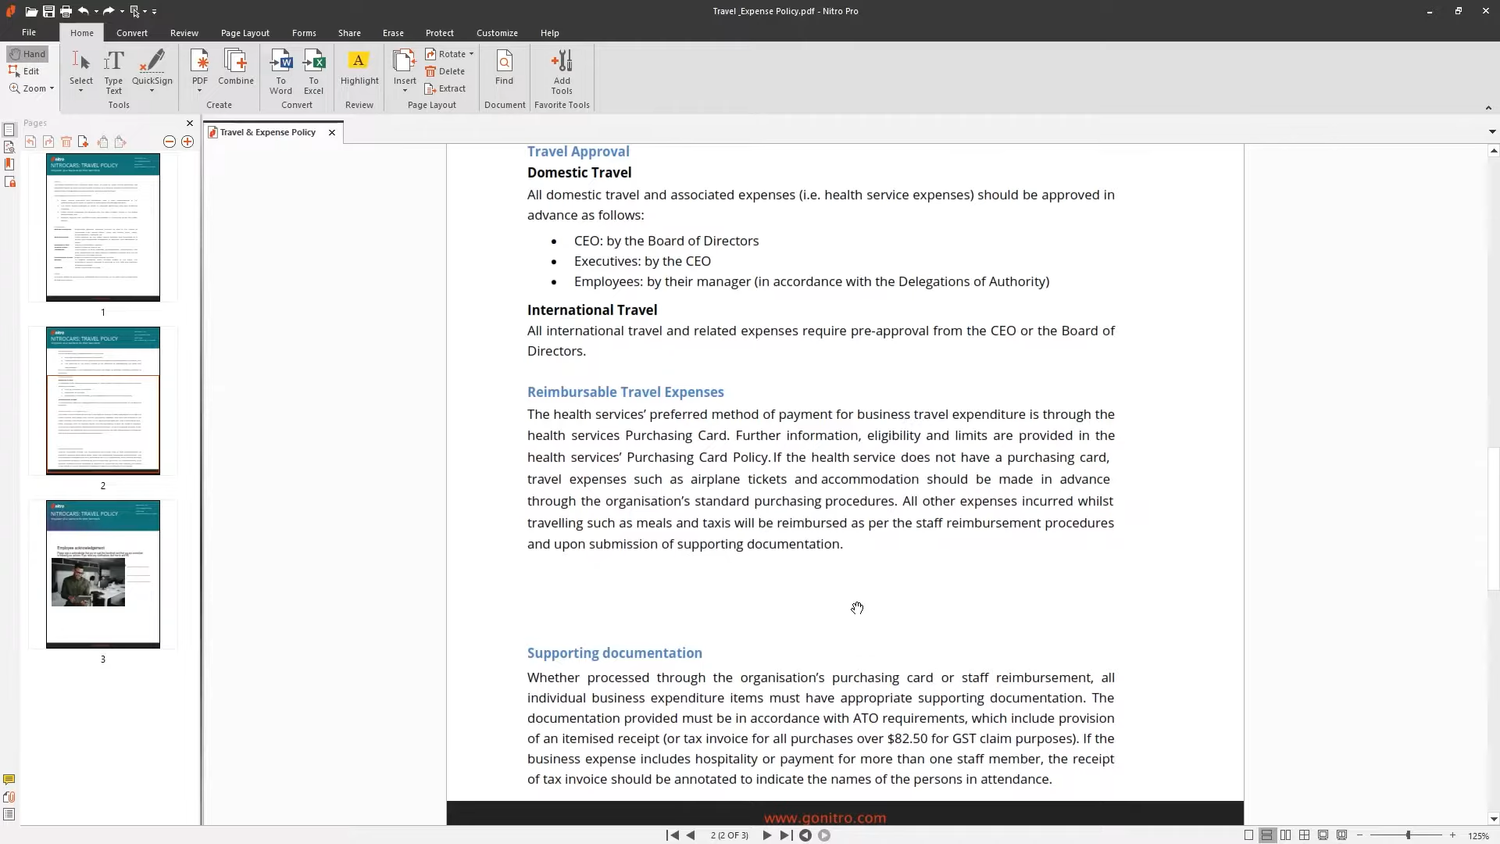The width and height of the screenshot is (1500, 844).
Task: Open the Help ribbon tab
Action: pyautogui.click(x=550, y=33)
